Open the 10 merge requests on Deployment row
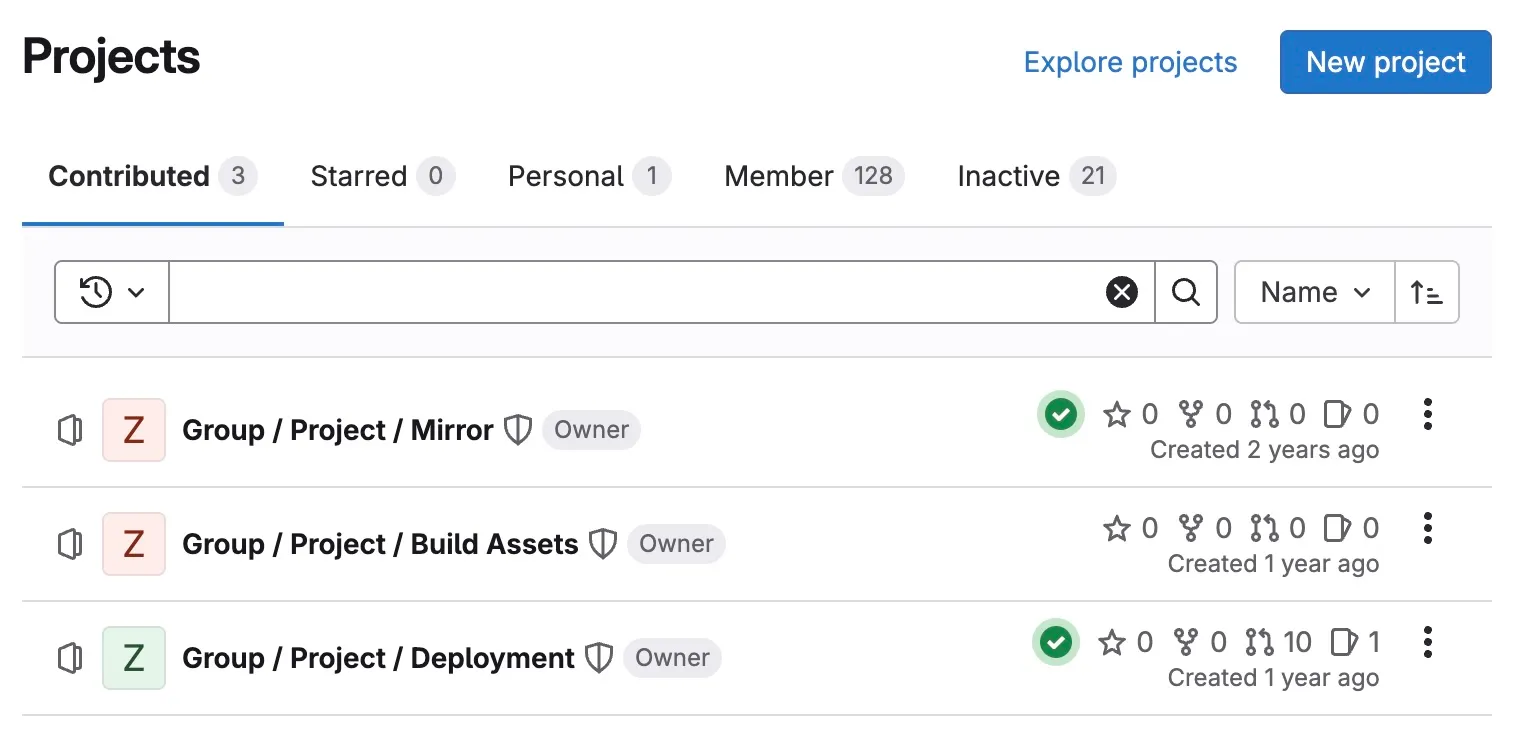Viewport: 1520px width, 750px height. tap(1279, 642)
